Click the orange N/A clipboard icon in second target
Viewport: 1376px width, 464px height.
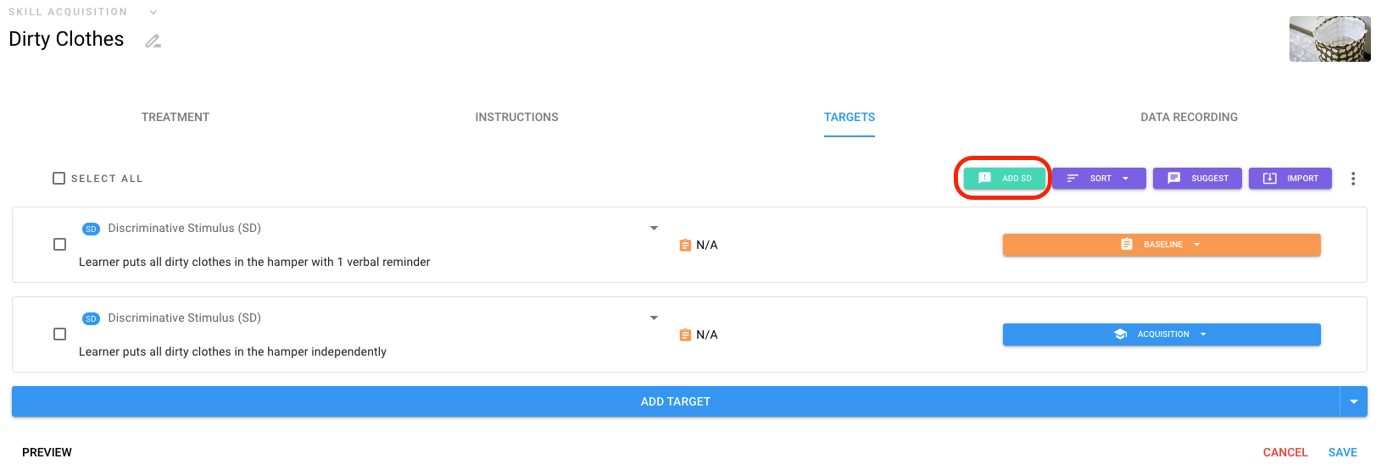pyautogui.click(x=685, y=335)
